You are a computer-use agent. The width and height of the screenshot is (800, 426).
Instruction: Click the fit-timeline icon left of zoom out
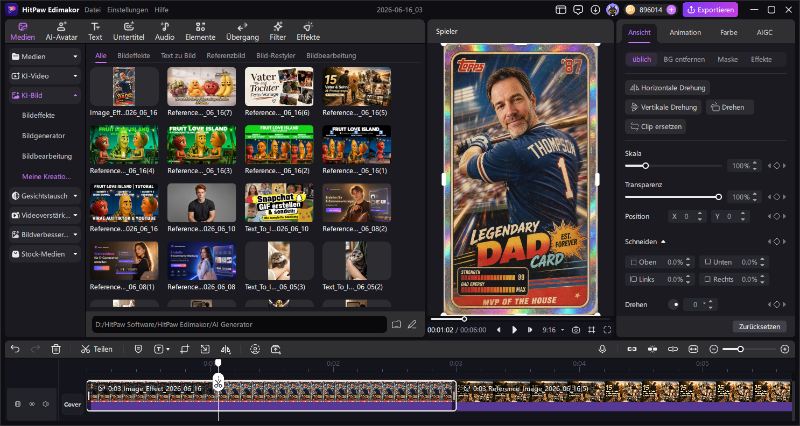coord(693,349)
